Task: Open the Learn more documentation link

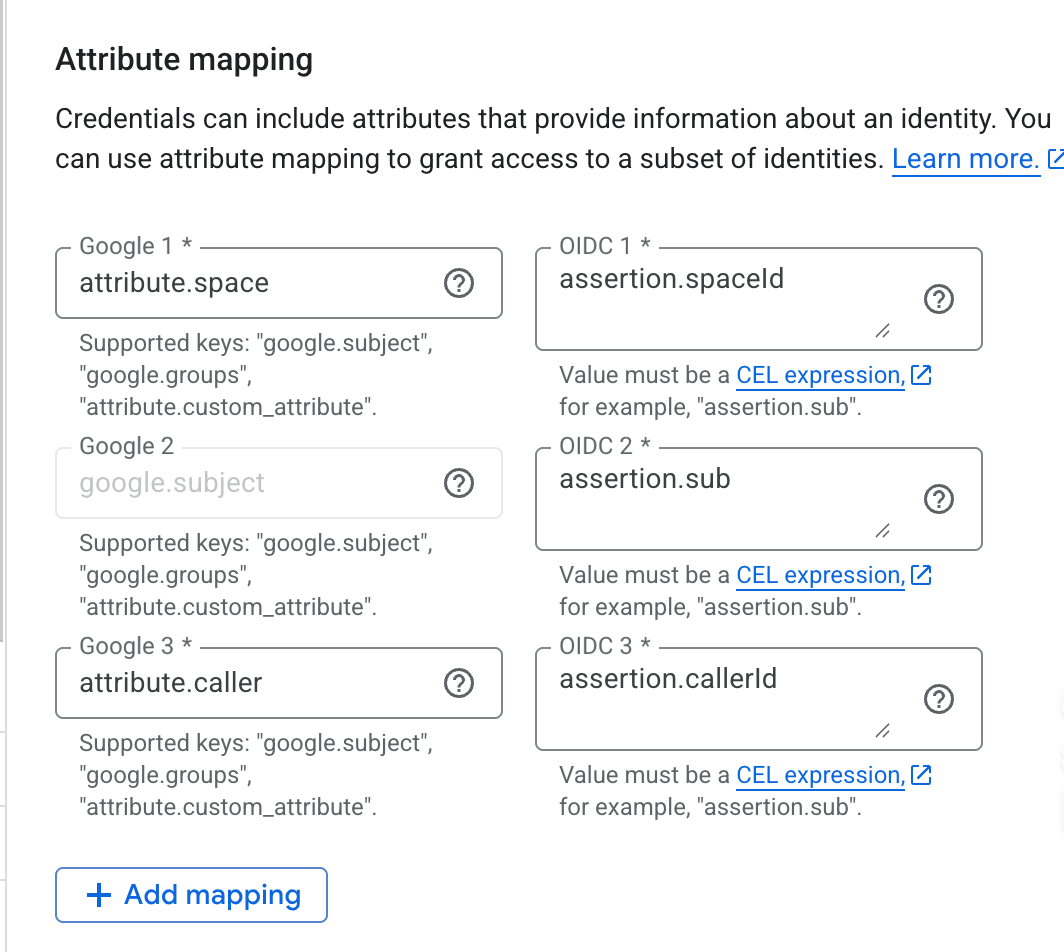Action: click(x=964, y=158)
